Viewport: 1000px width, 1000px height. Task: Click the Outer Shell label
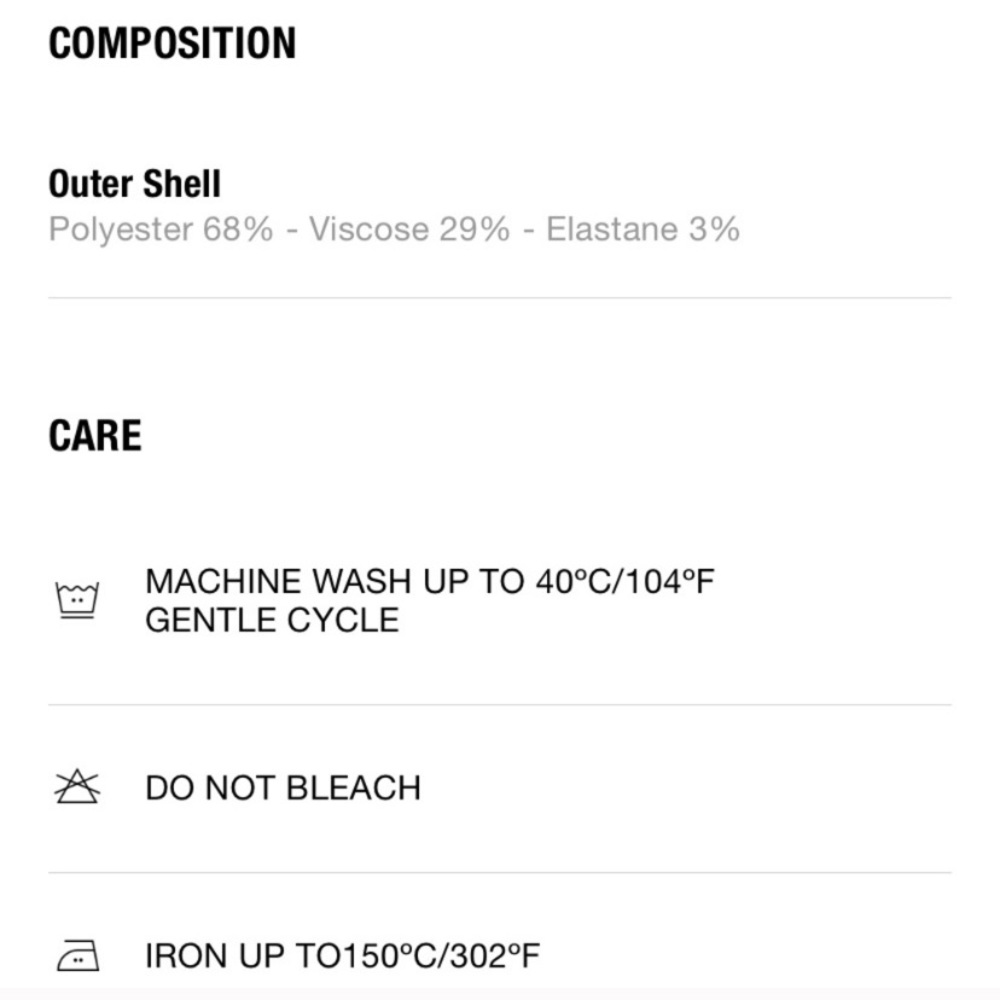[135, 184]
